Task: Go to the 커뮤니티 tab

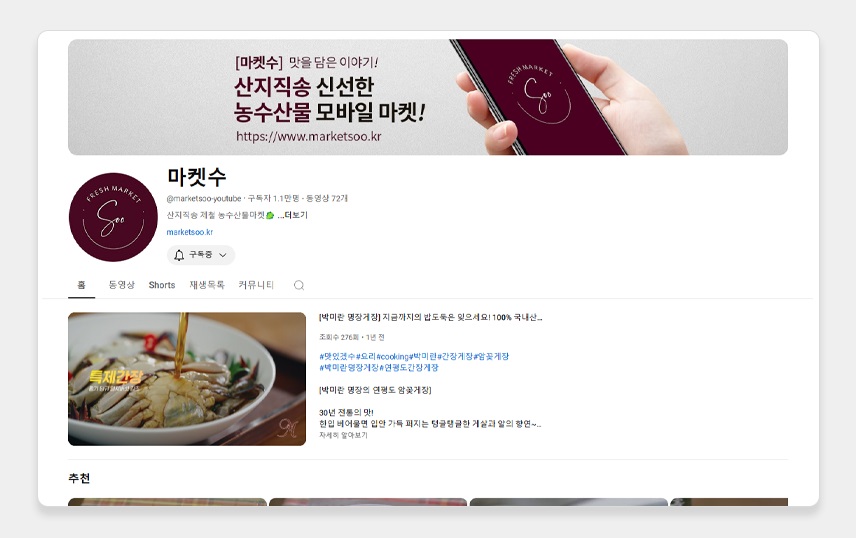Action: click(256, 285)
